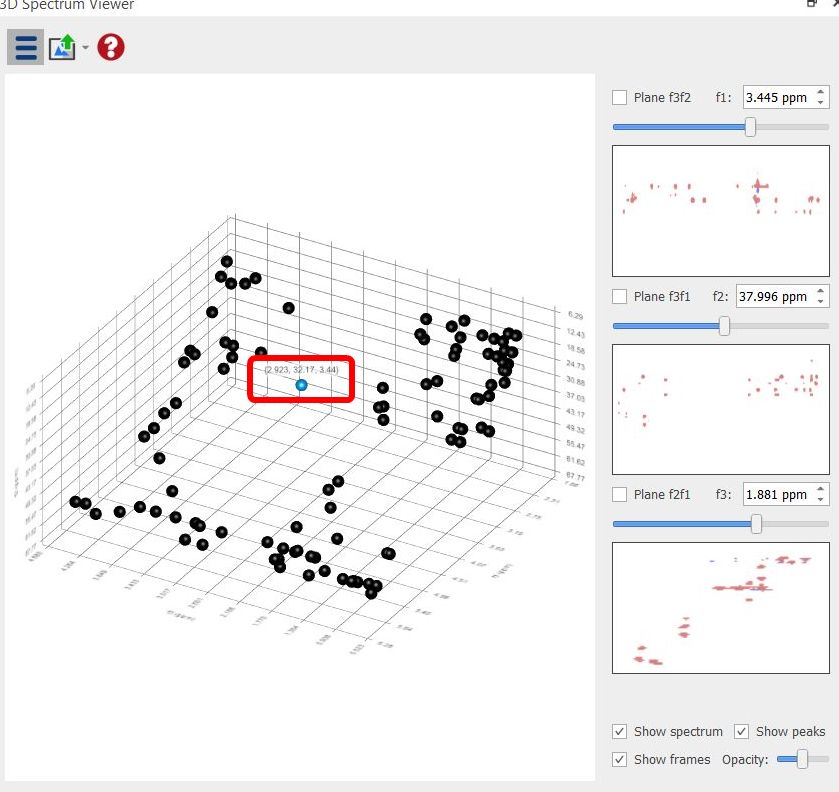Screen dimensions: 839x792
Task: Select the f2f1 plane preview thumbnail
Action: 720,608
